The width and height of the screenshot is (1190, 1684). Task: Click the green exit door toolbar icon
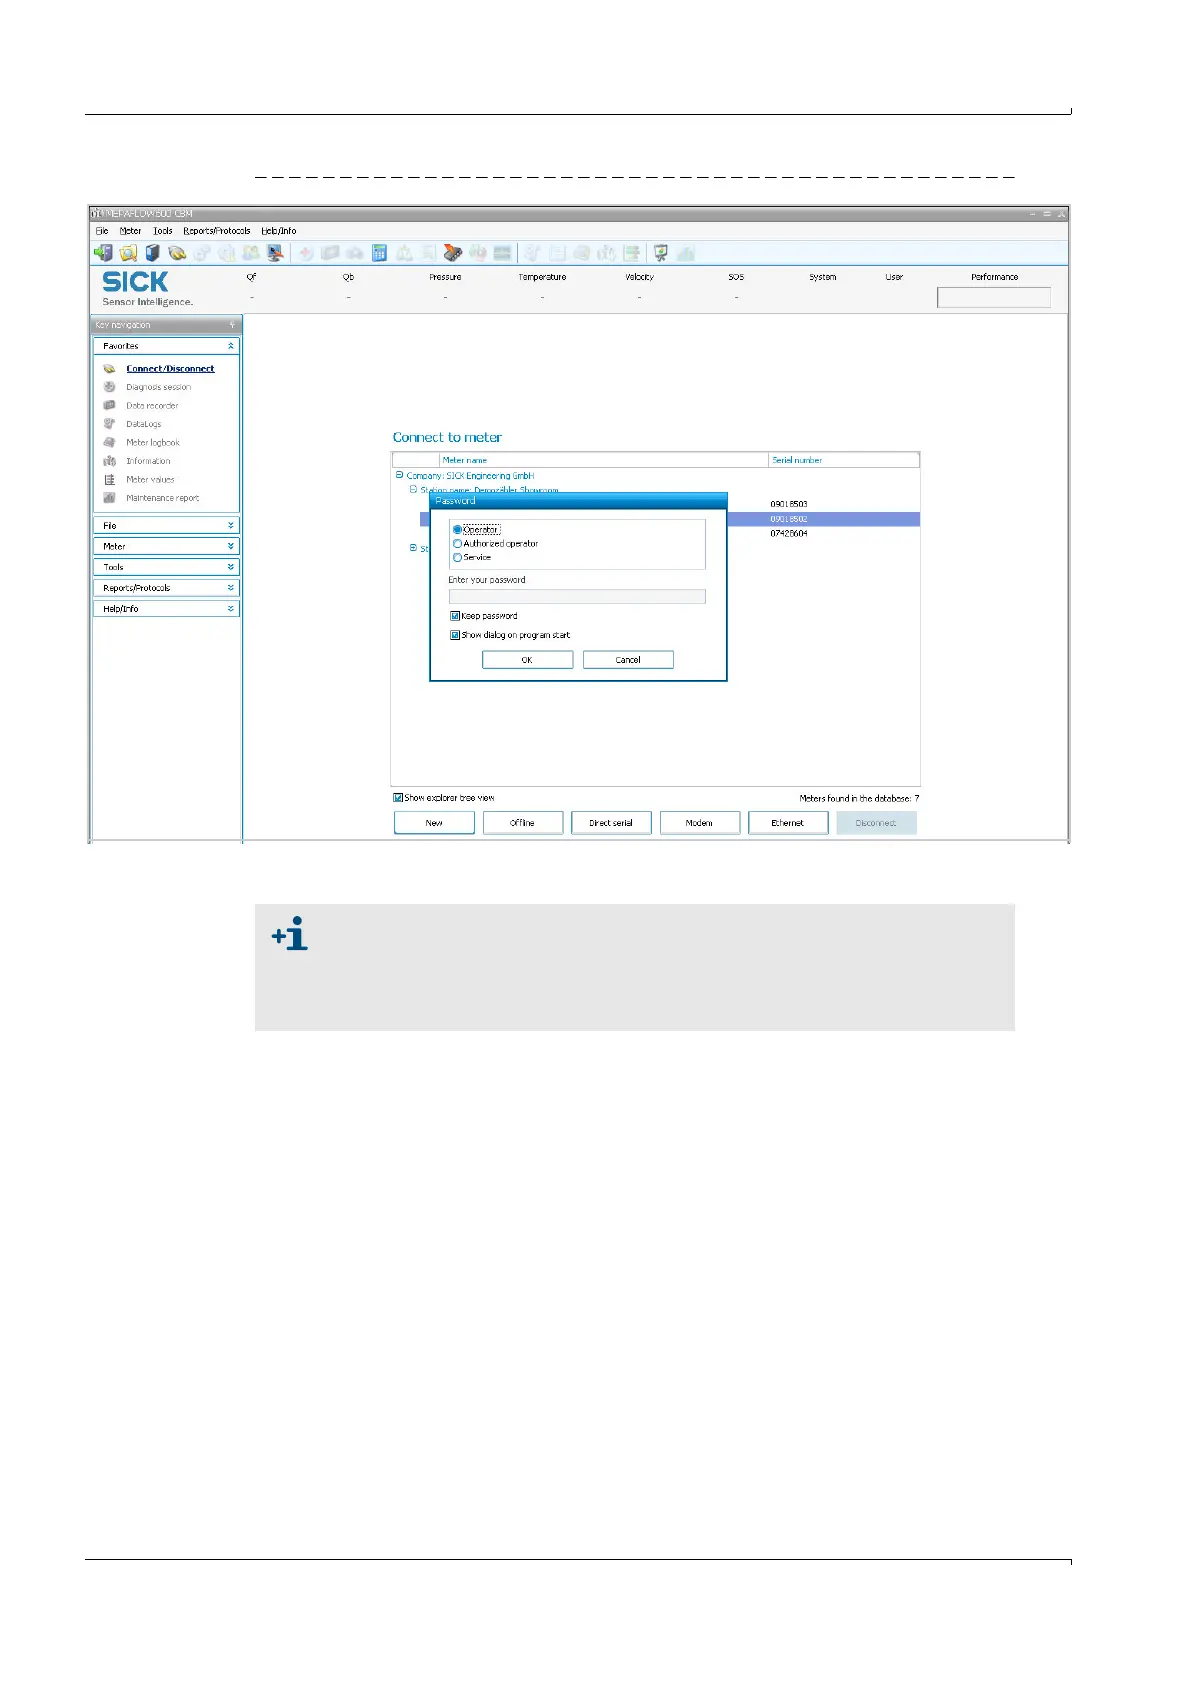click(x=103, y=253)
